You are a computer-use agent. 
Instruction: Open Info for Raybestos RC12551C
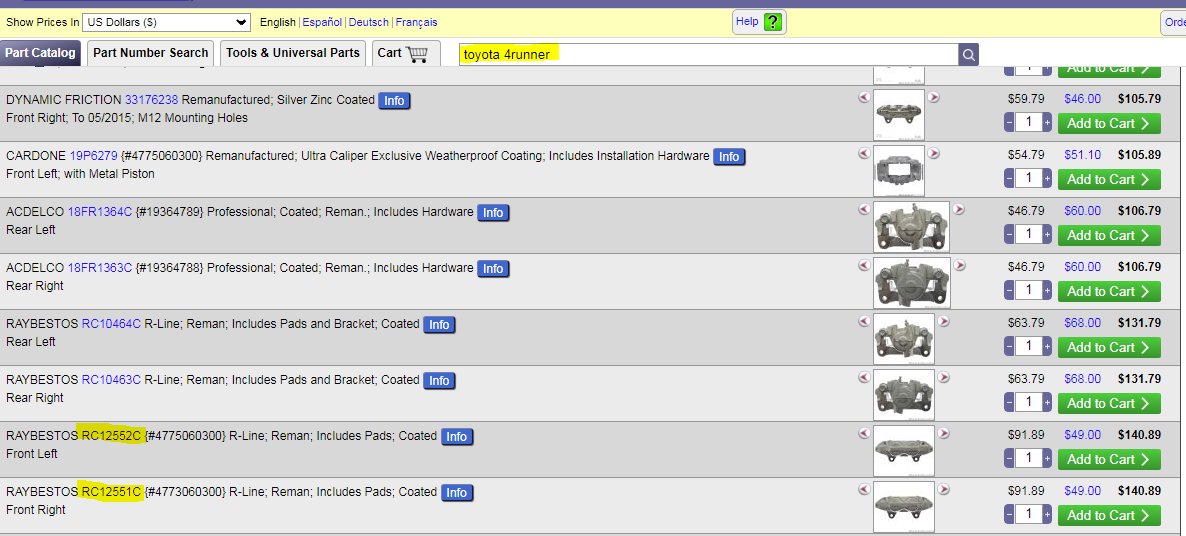click(456, 492)
